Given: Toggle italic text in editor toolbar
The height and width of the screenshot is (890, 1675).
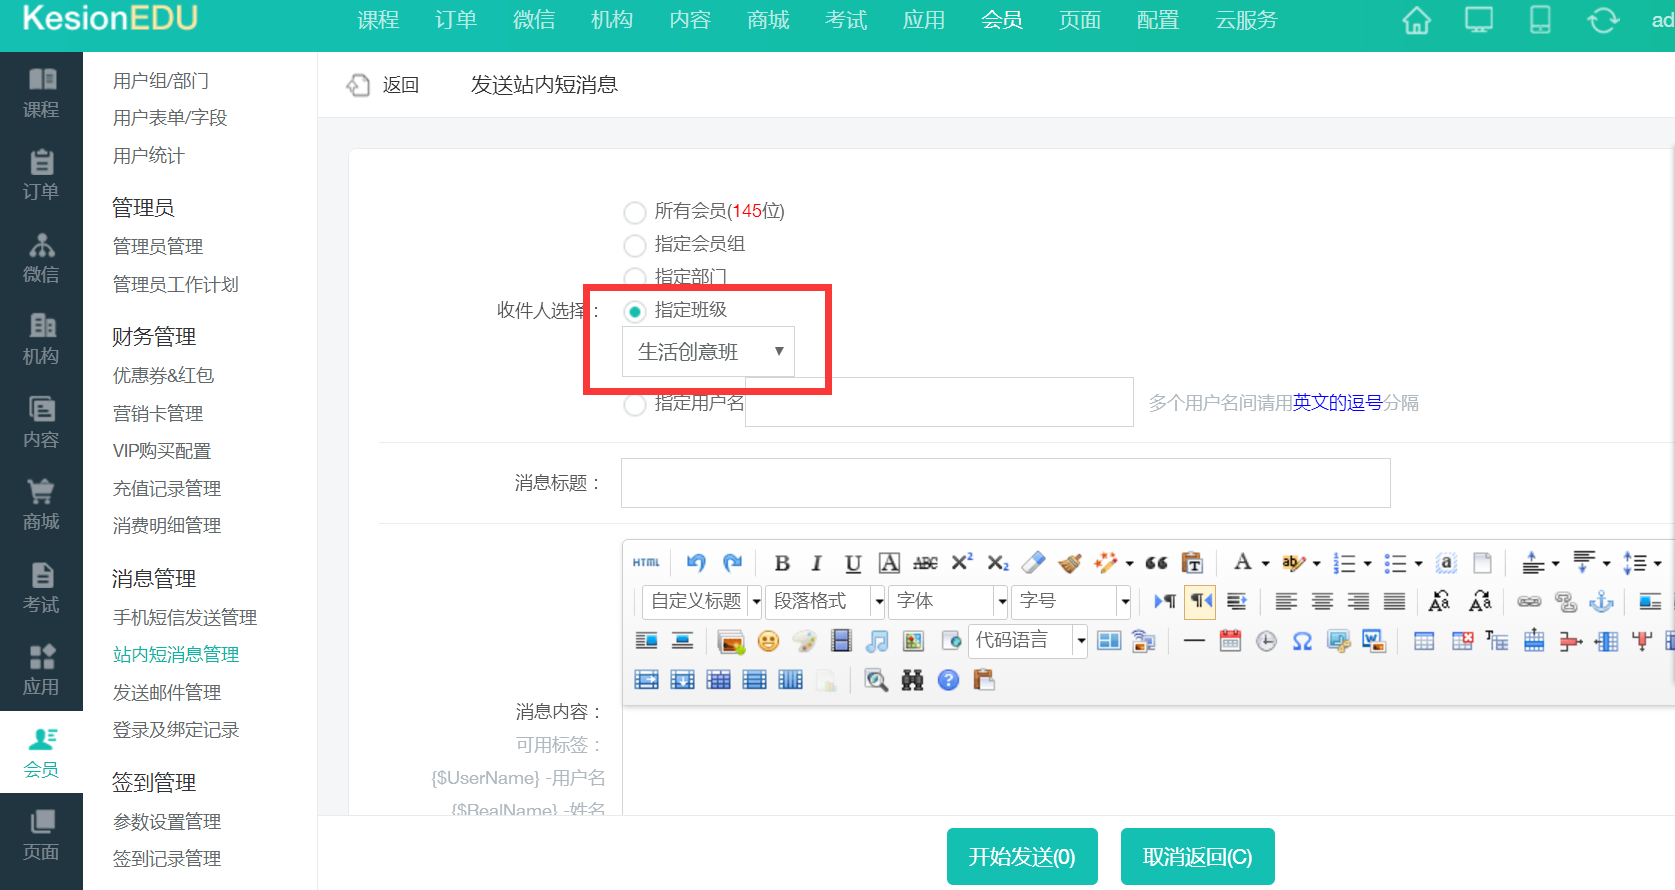Looking at the screenshot, I should click(816, 563).
